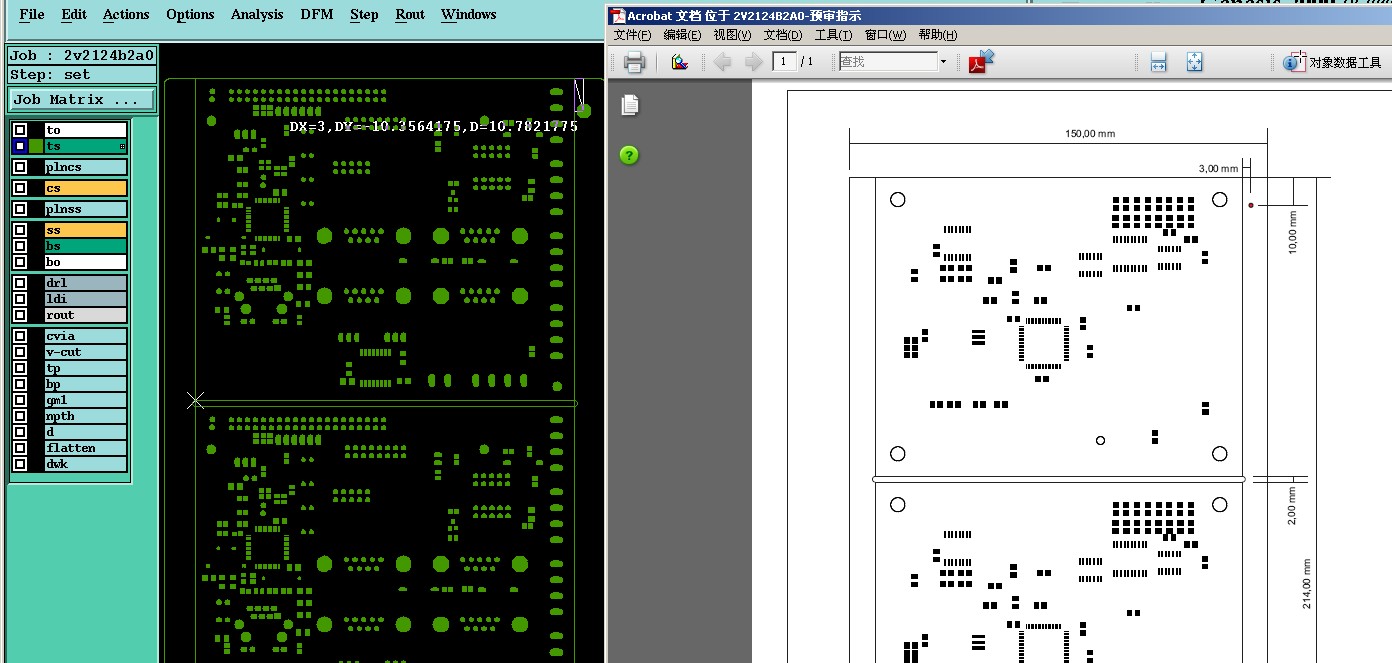This screenshot has height=663, width=1392.
Task: Click the 'Step: set' label
Action: (82, 74)
